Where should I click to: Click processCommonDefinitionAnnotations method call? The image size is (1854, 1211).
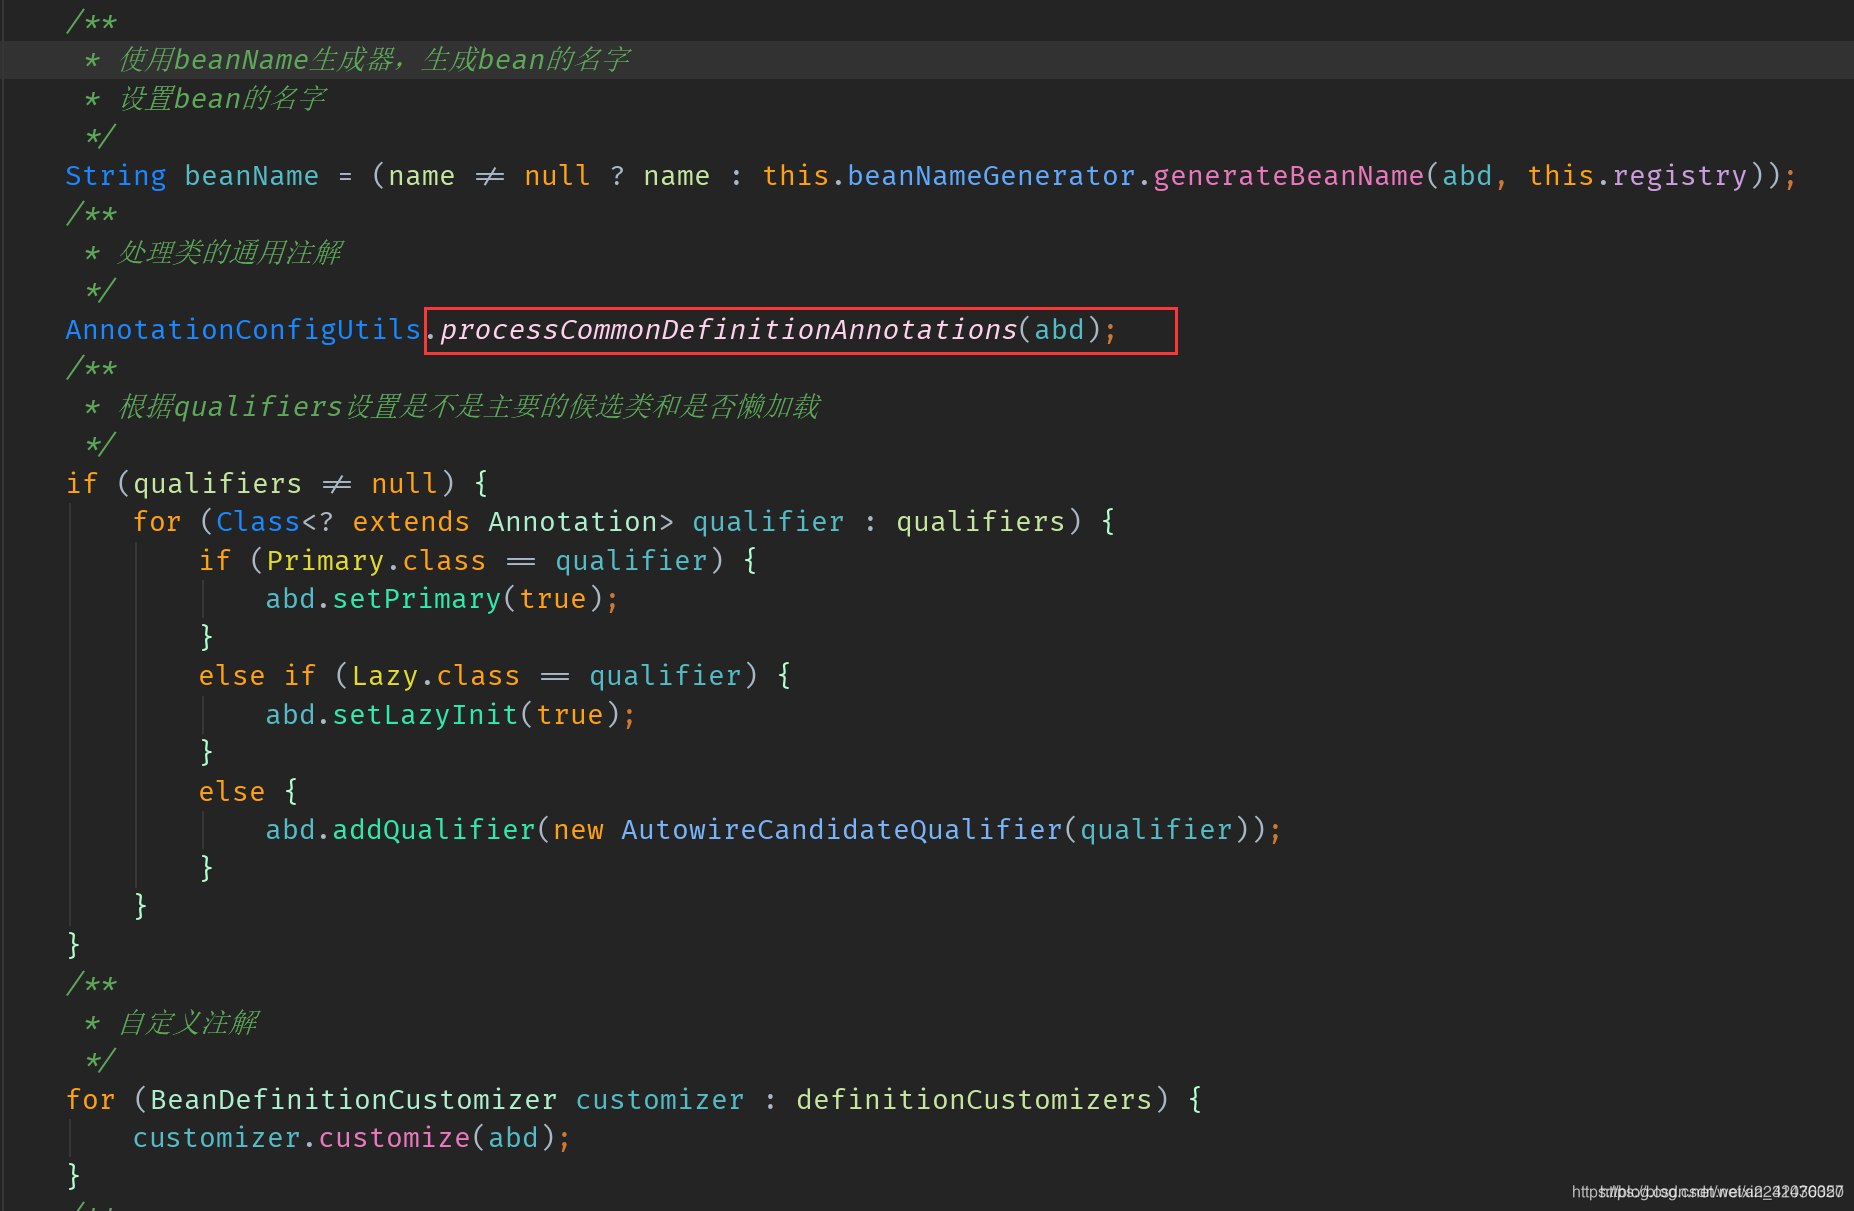coord(729,330)
